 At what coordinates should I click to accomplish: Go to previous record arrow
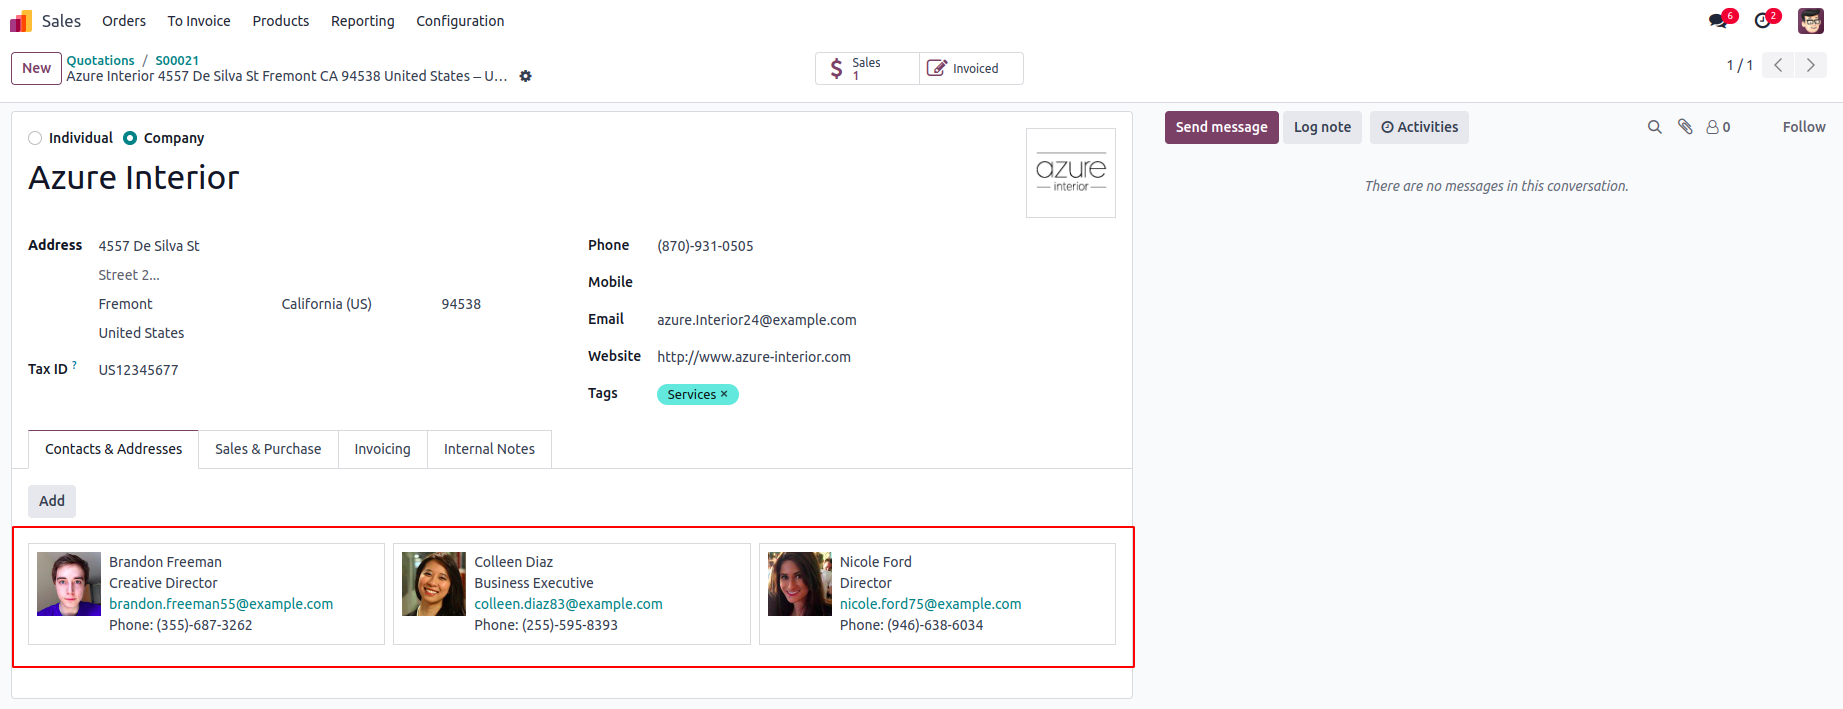1778,65
